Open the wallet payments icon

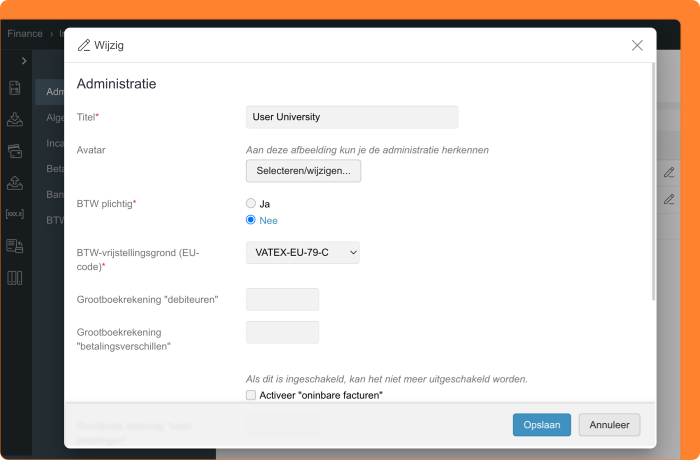coord(15,151)
